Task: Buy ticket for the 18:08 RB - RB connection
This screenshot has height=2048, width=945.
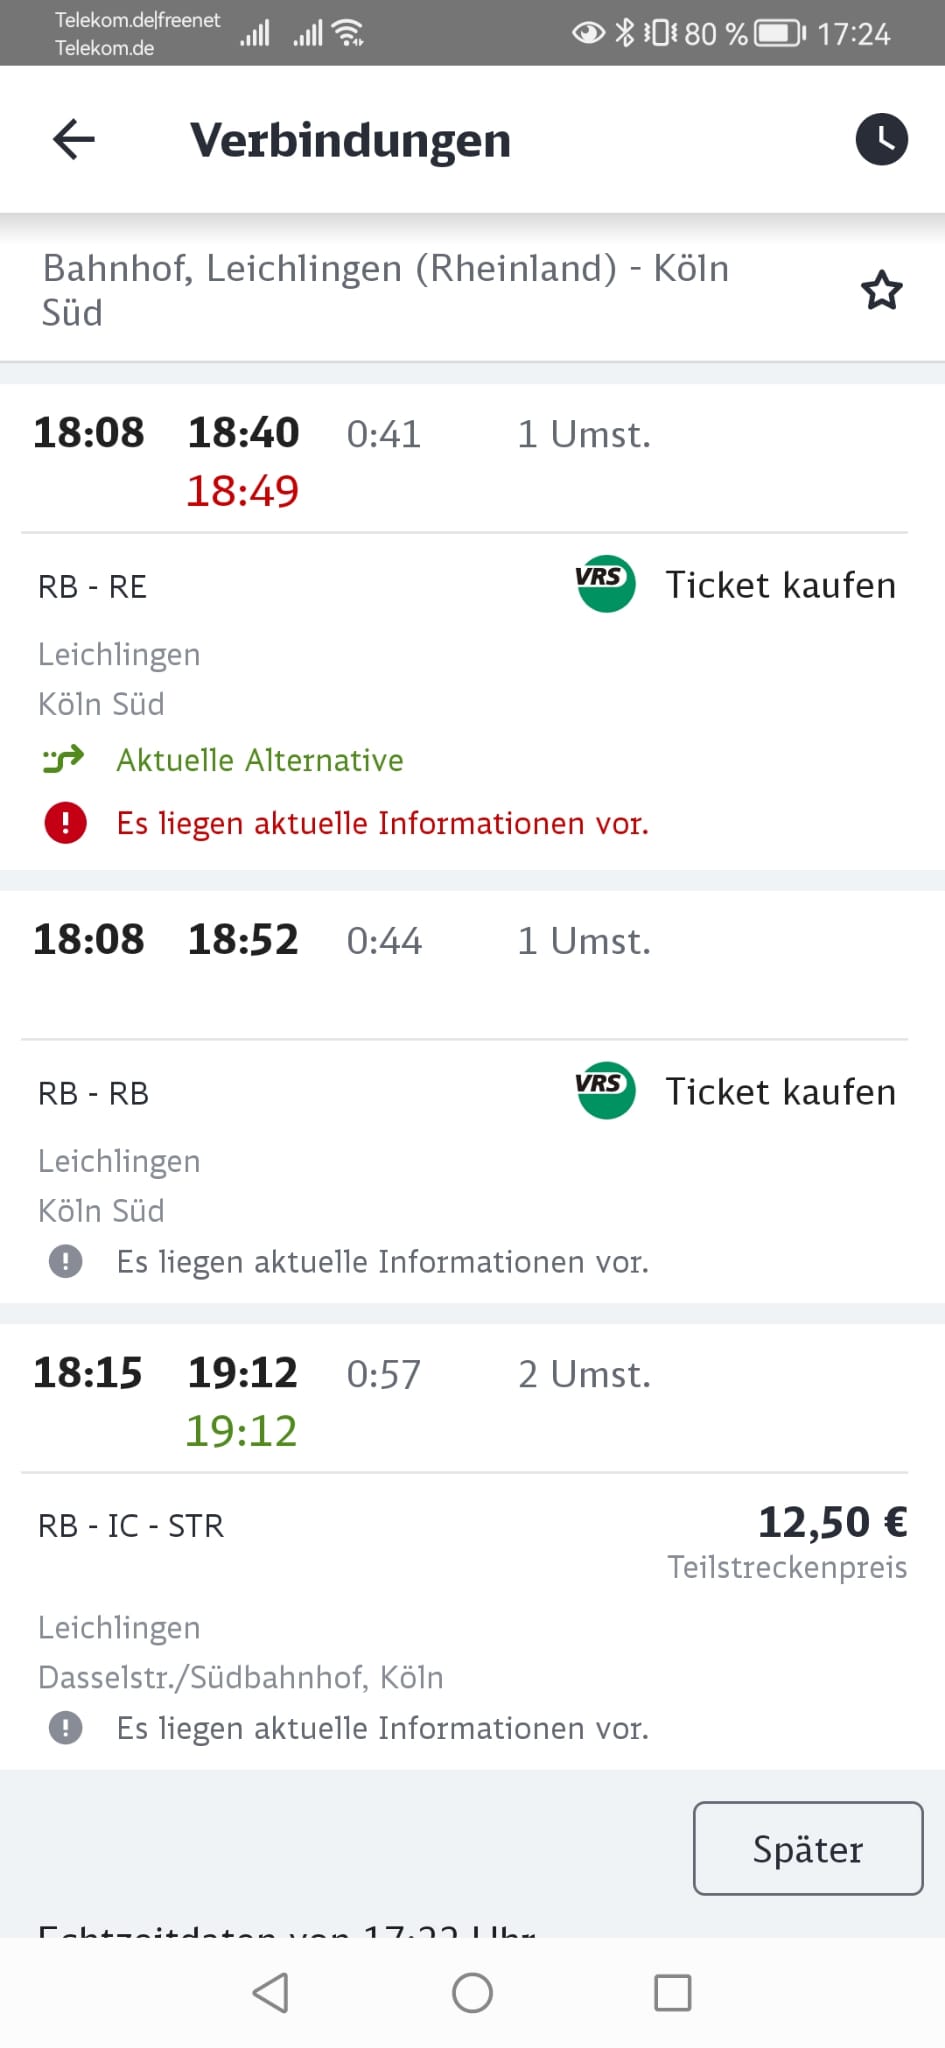Action: tap(780, 1092)
